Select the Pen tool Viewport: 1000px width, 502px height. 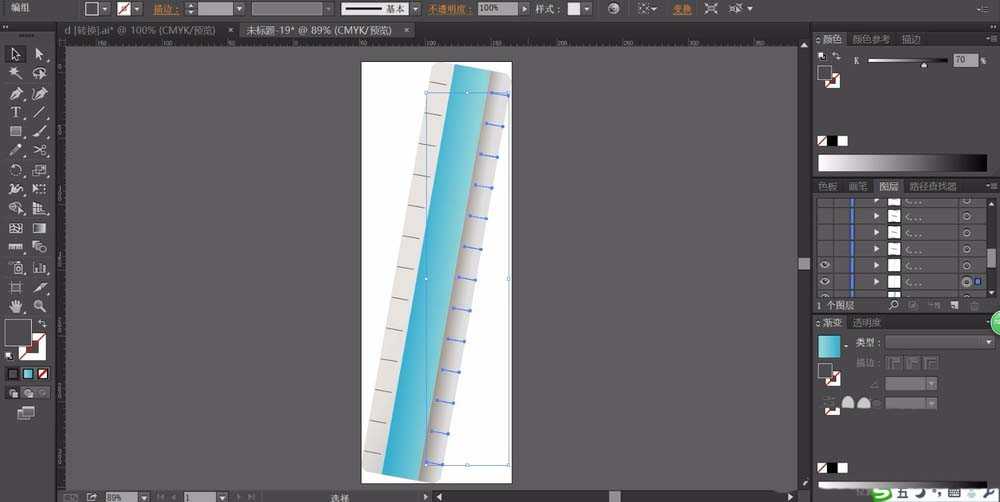(16, 93)
